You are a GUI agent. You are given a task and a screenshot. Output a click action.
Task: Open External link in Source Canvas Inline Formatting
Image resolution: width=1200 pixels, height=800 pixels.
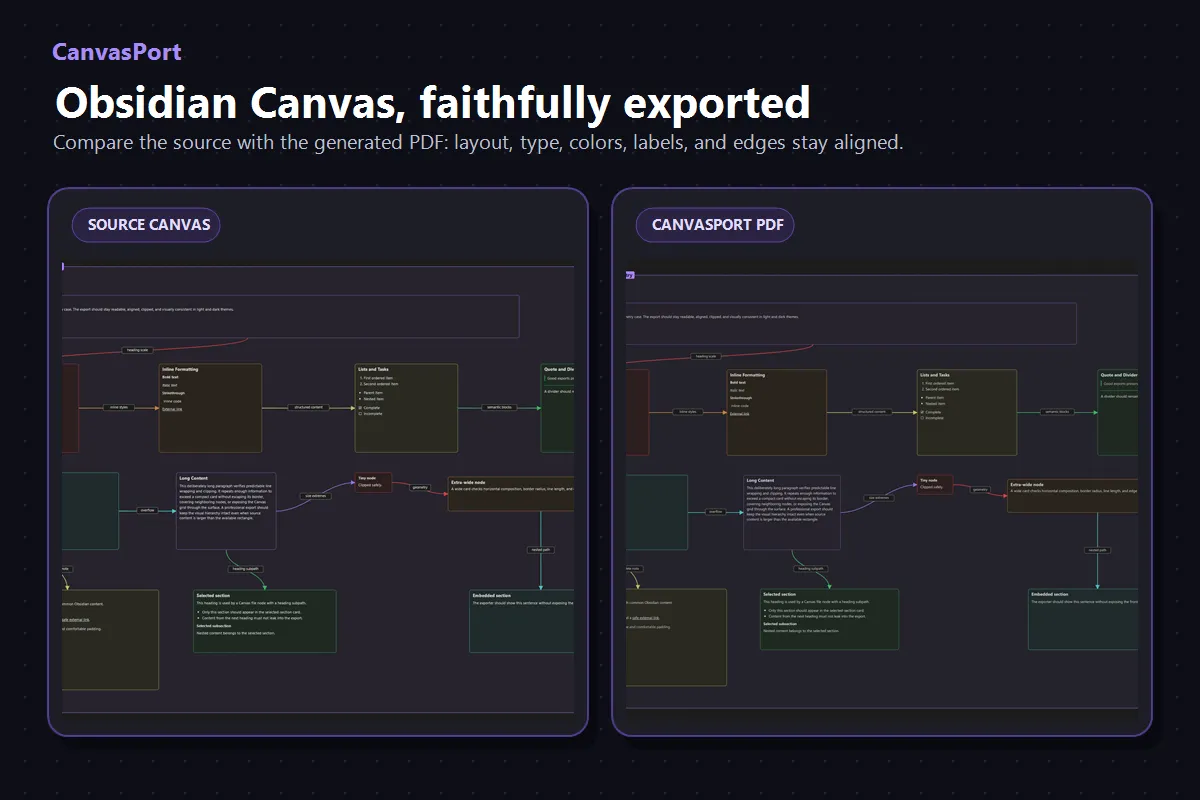point(173,408)
